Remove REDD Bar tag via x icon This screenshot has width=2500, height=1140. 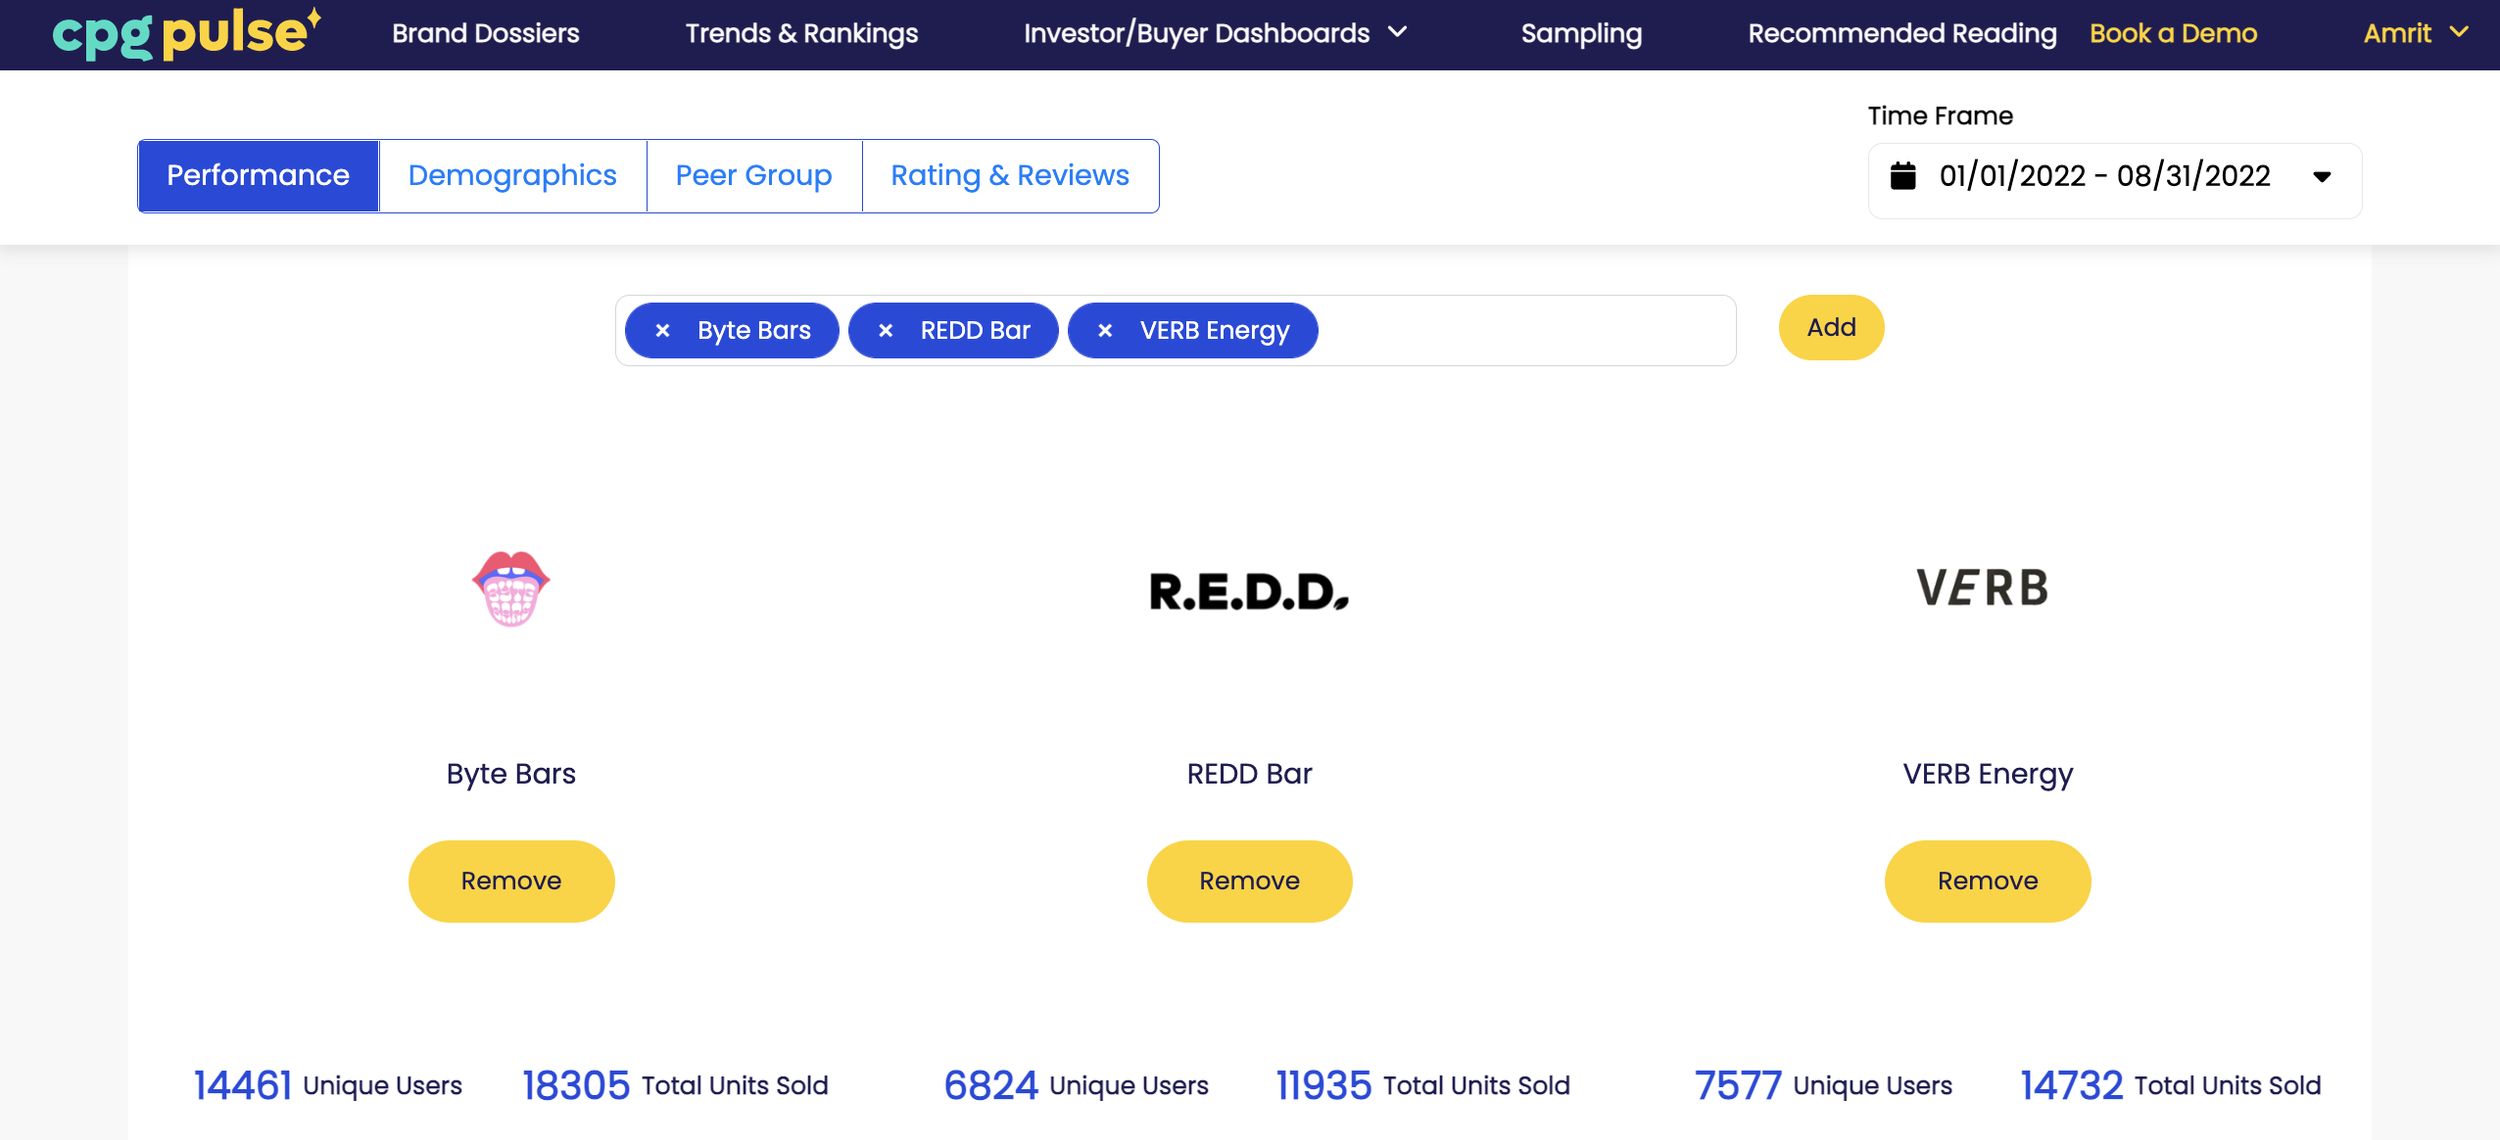click(885, 331)
